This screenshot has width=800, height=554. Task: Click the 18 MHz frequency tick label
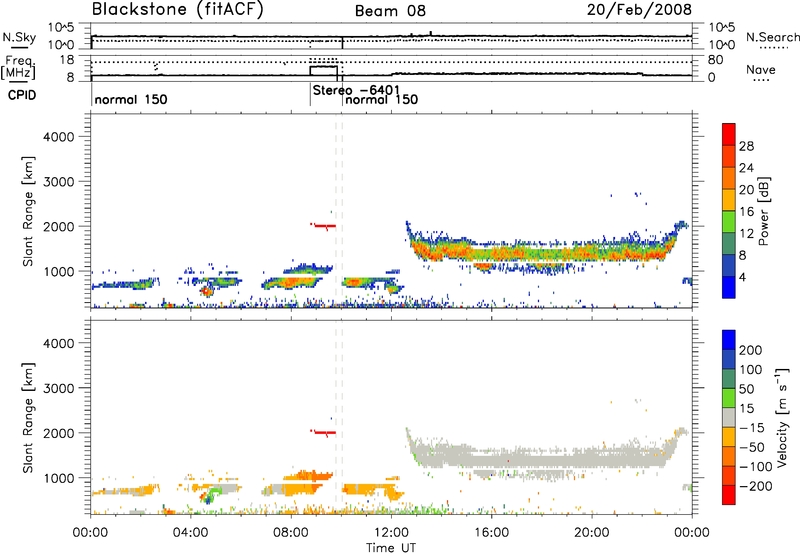66,60
